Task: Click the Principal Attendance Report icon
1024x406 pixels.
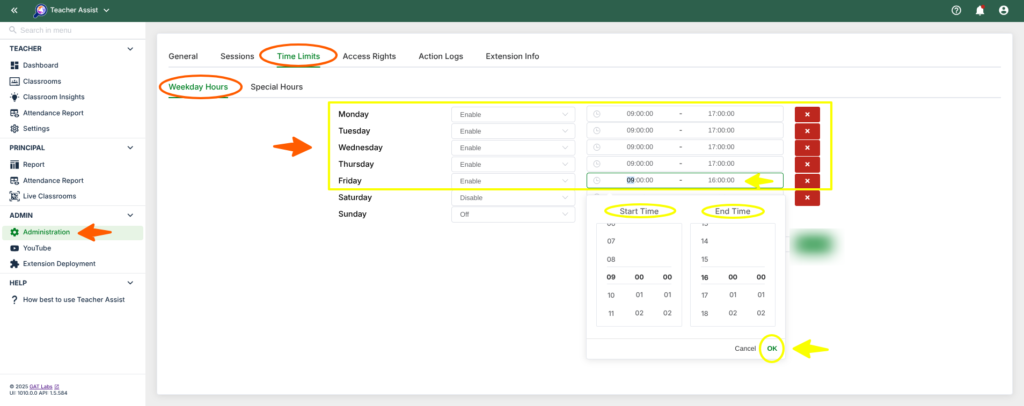Action: 14,180
